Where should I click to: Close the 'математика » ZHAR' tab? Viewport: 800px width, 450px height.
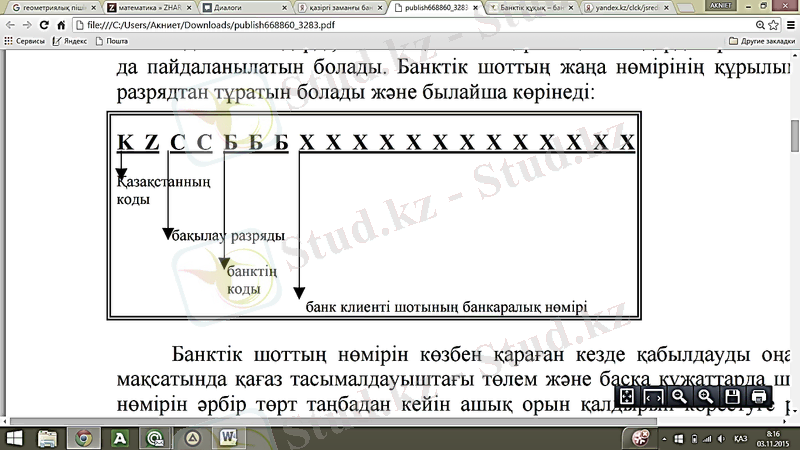point(189,8)
